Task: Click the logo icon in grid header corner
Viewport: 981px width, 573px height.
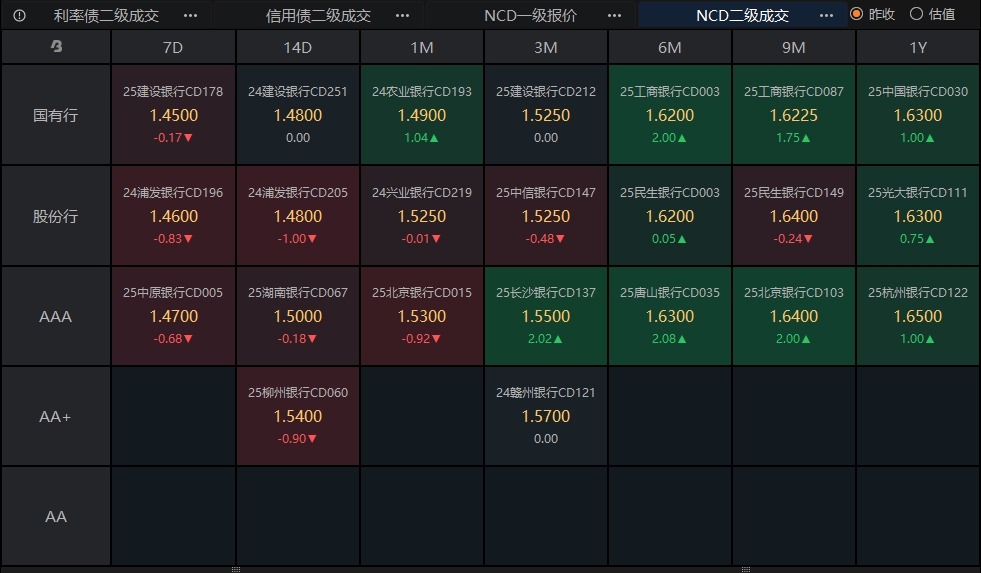Action: [x=56, y=46]
